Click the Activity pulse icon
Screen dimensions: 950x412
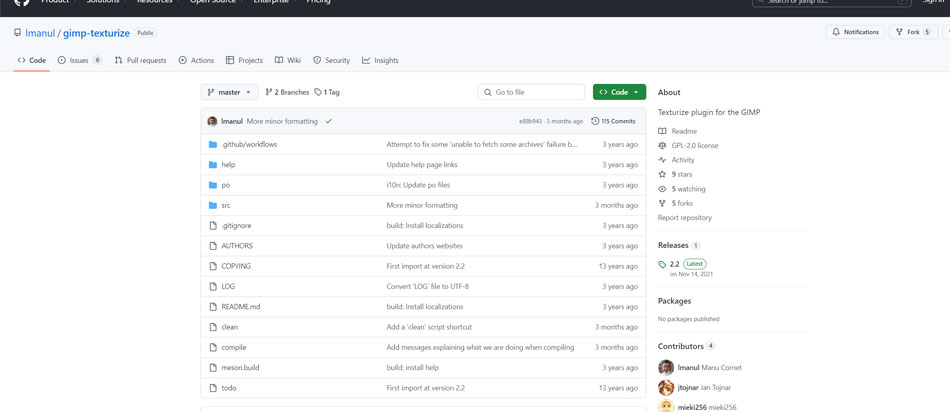coord(662,160)
